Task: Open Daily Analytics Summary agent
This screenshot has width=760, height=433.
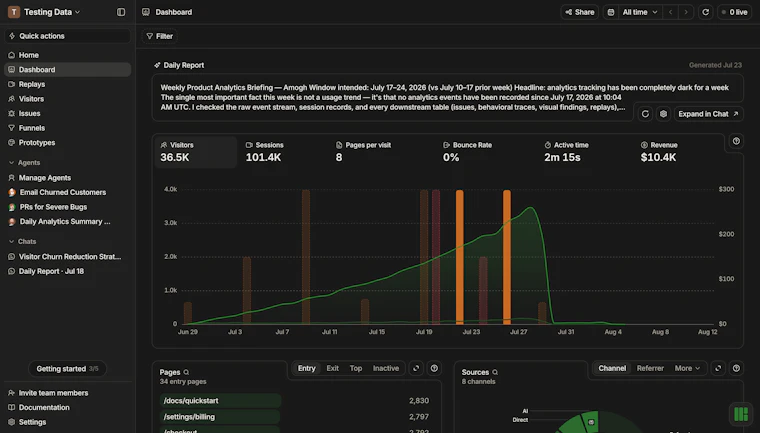Action: pyautogui.click(x=67, y=222)
